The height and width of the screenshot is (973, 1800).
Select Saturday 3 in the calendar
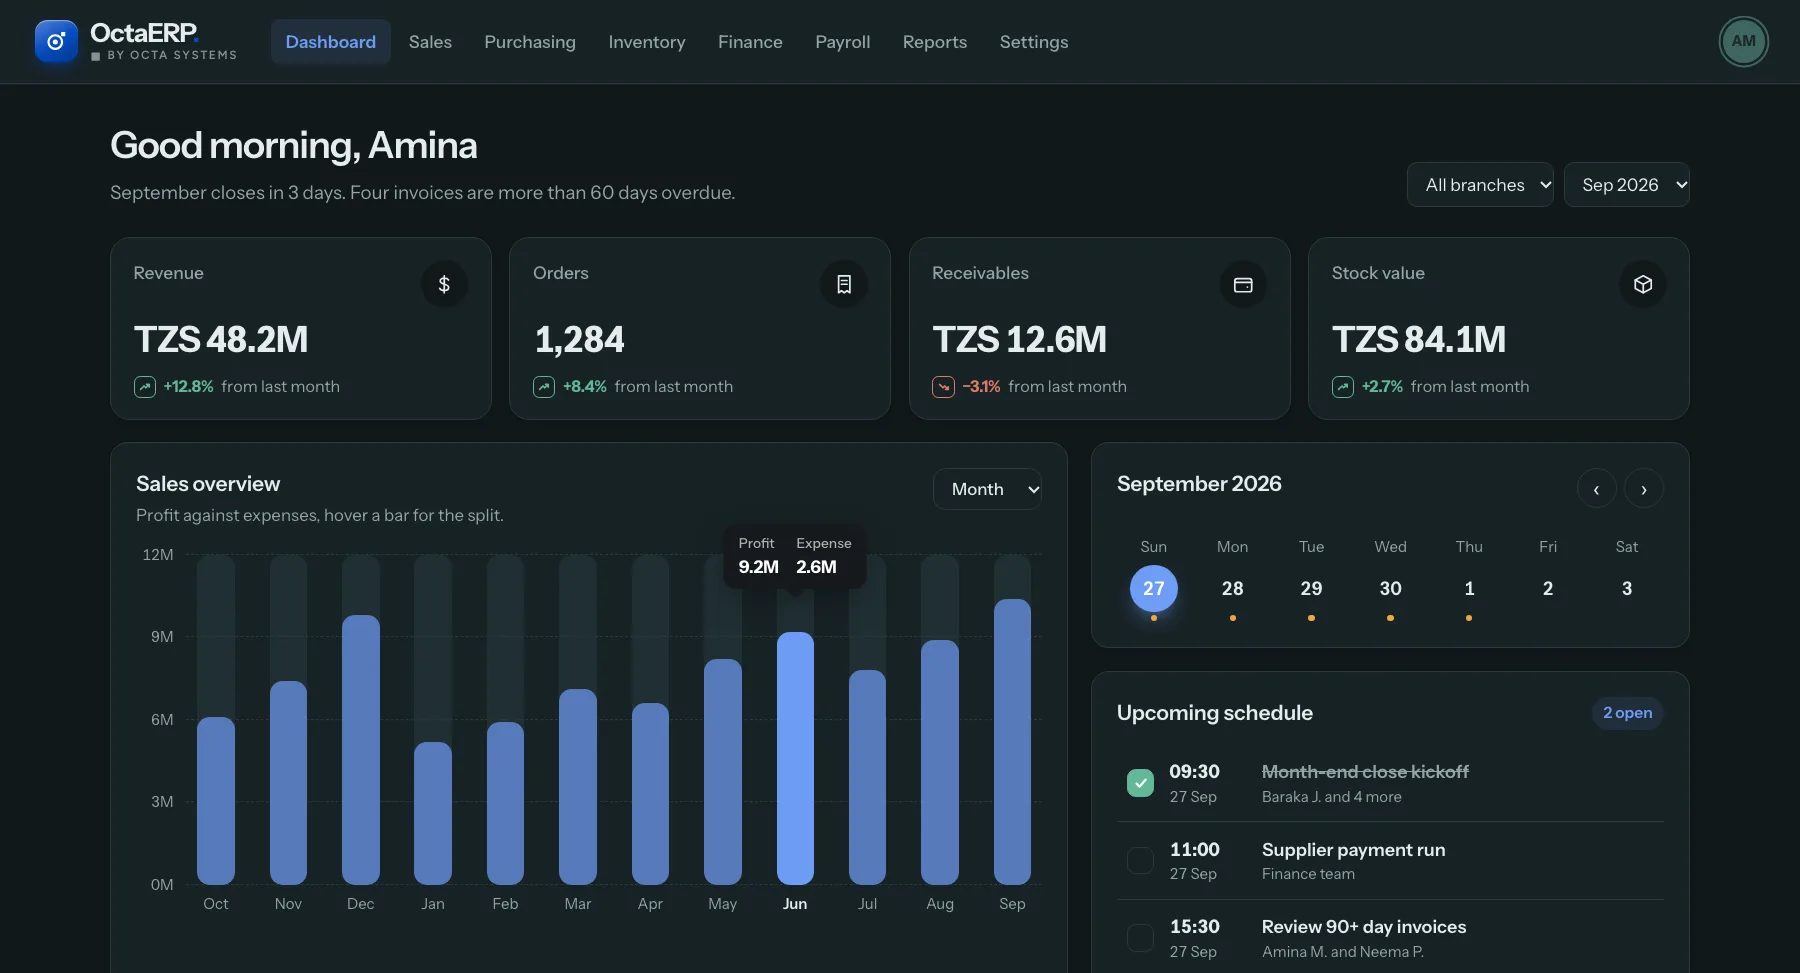pos(1627,589)
